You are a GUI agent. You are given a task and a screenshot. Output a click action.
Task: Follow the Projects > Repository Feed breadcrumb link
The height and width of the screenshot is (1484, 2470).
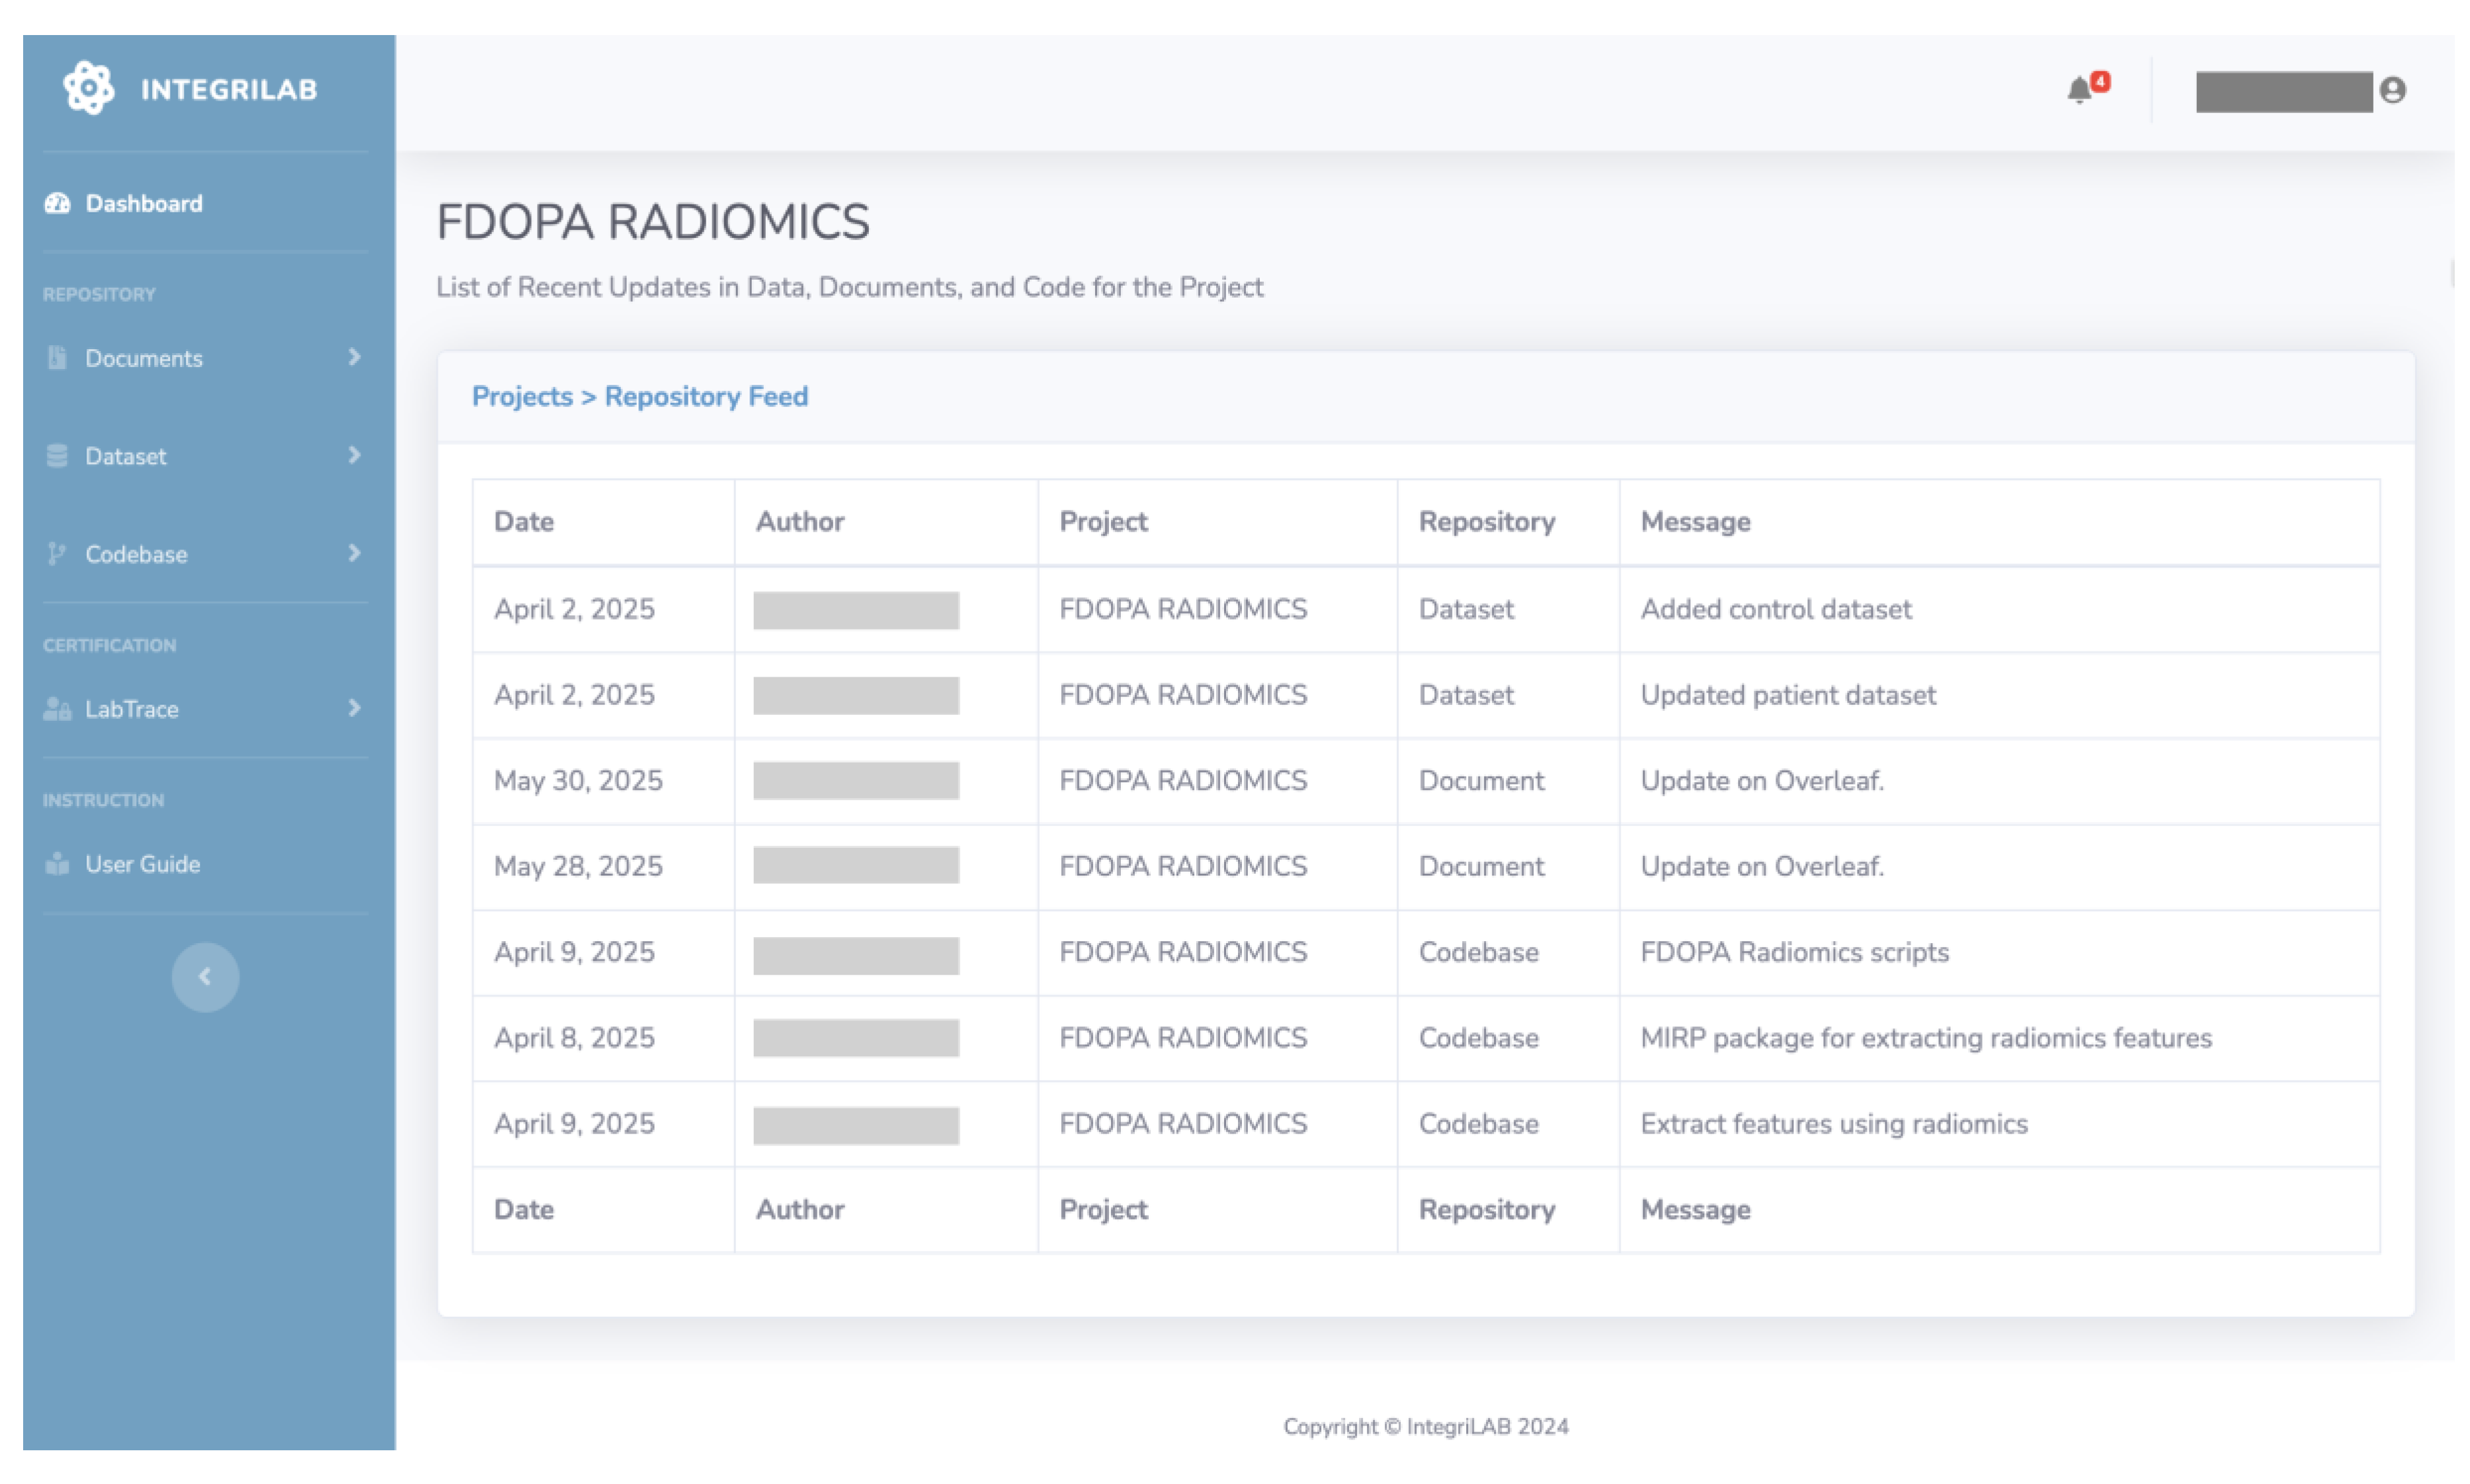pyautogui.click(x=639, y=396)
